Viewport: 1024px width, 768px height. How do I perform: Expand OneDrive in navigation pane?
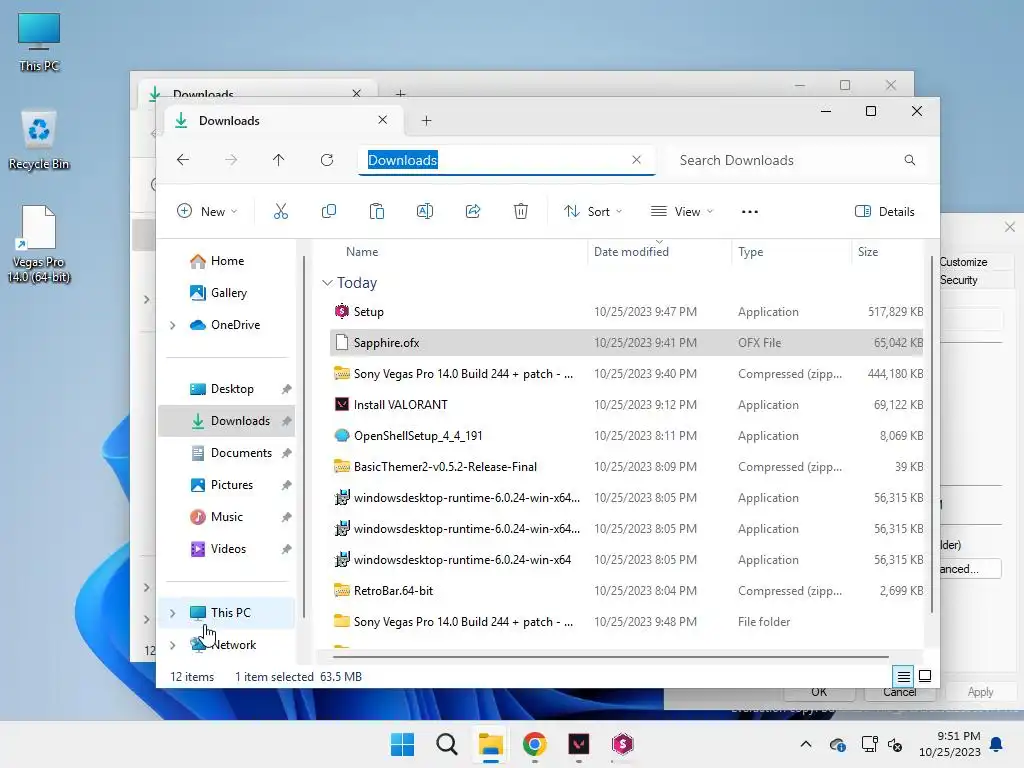(172, 325)
